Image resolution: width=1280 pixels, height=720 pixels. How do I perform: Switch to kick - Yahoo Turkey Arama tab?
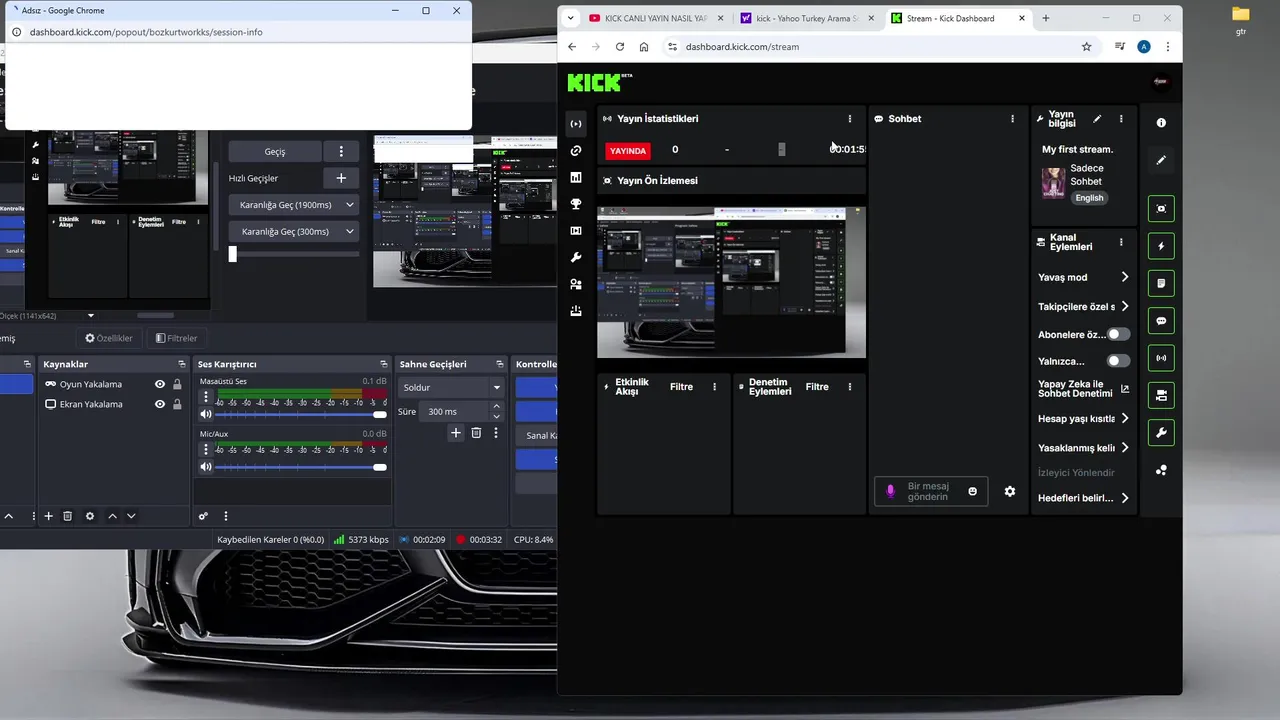point(807,18)
